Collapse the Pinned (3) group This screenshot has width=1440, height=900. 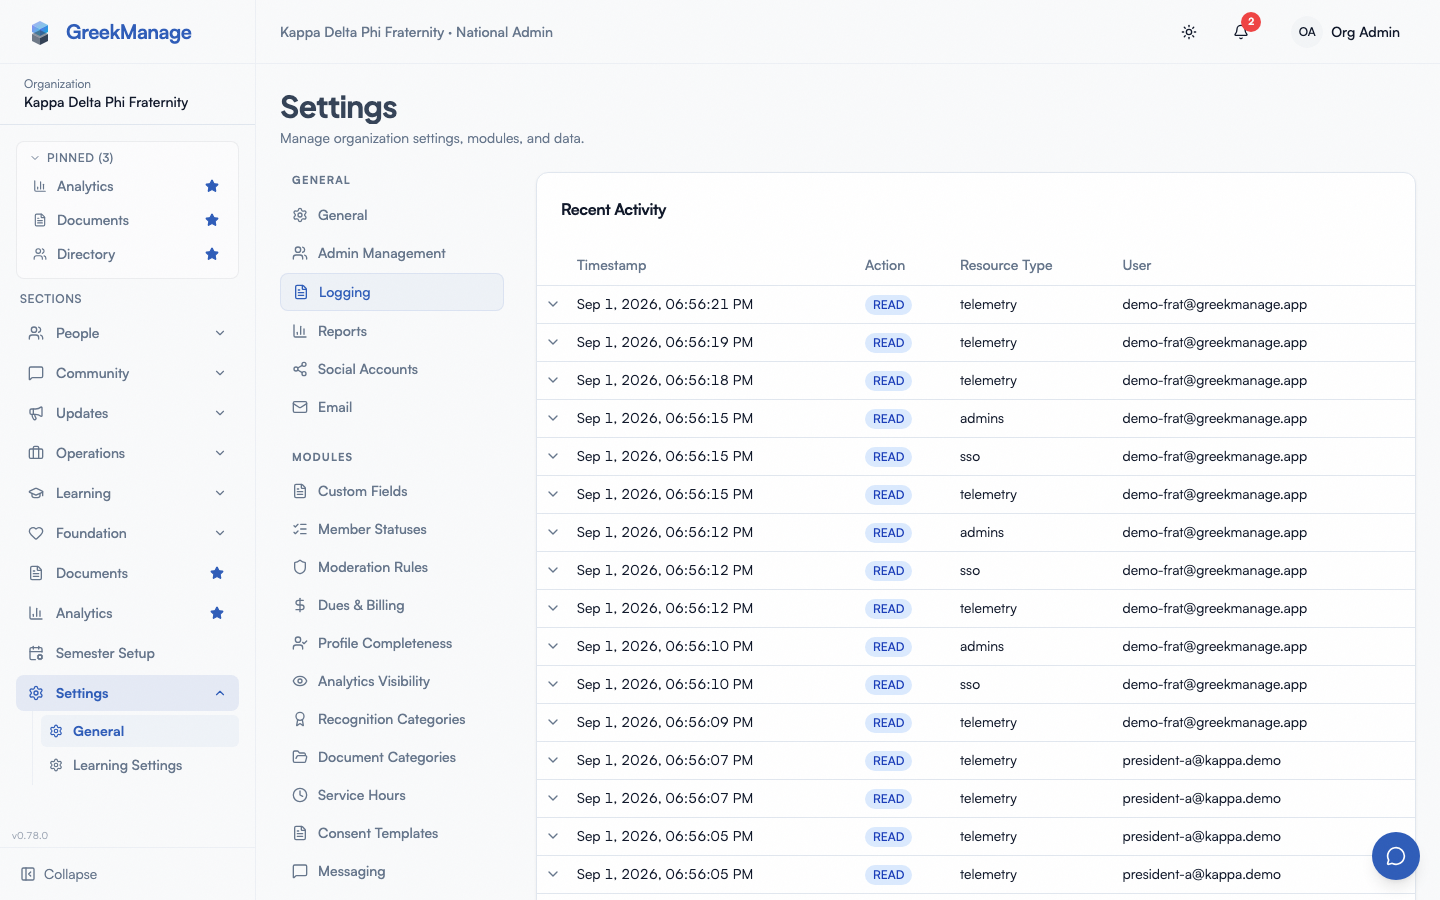[71, 158]
